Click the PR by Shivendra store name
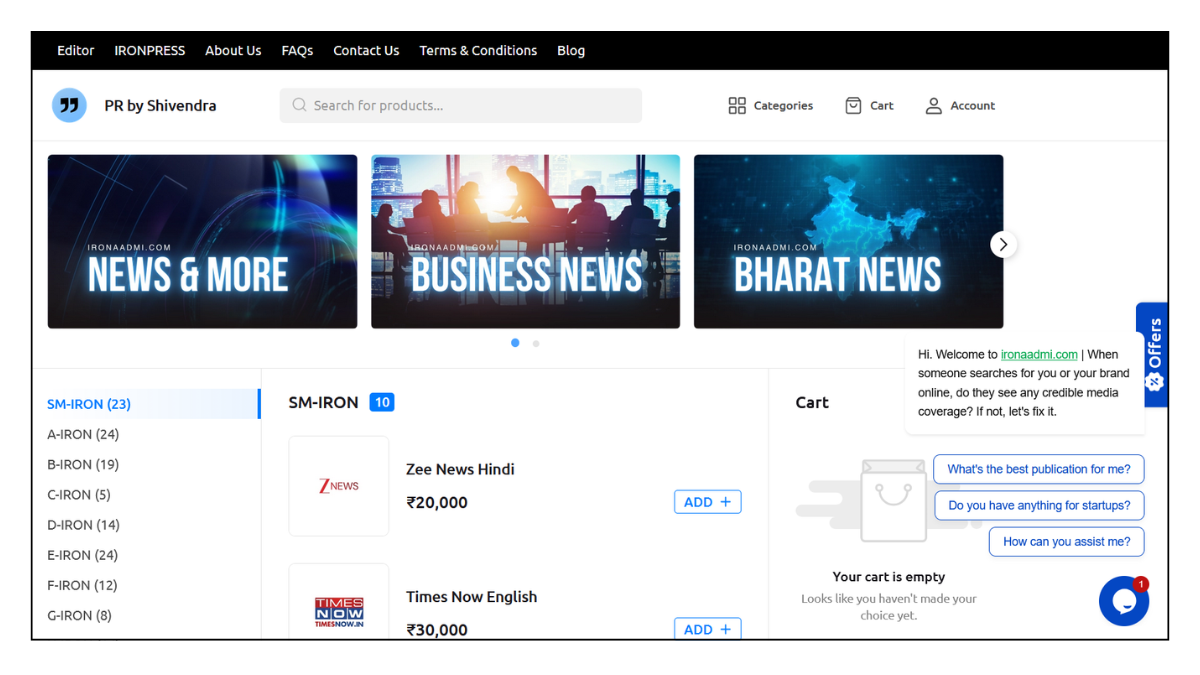Image resolution: width=1200 pixels, height=675 pixels. [160, 105]
